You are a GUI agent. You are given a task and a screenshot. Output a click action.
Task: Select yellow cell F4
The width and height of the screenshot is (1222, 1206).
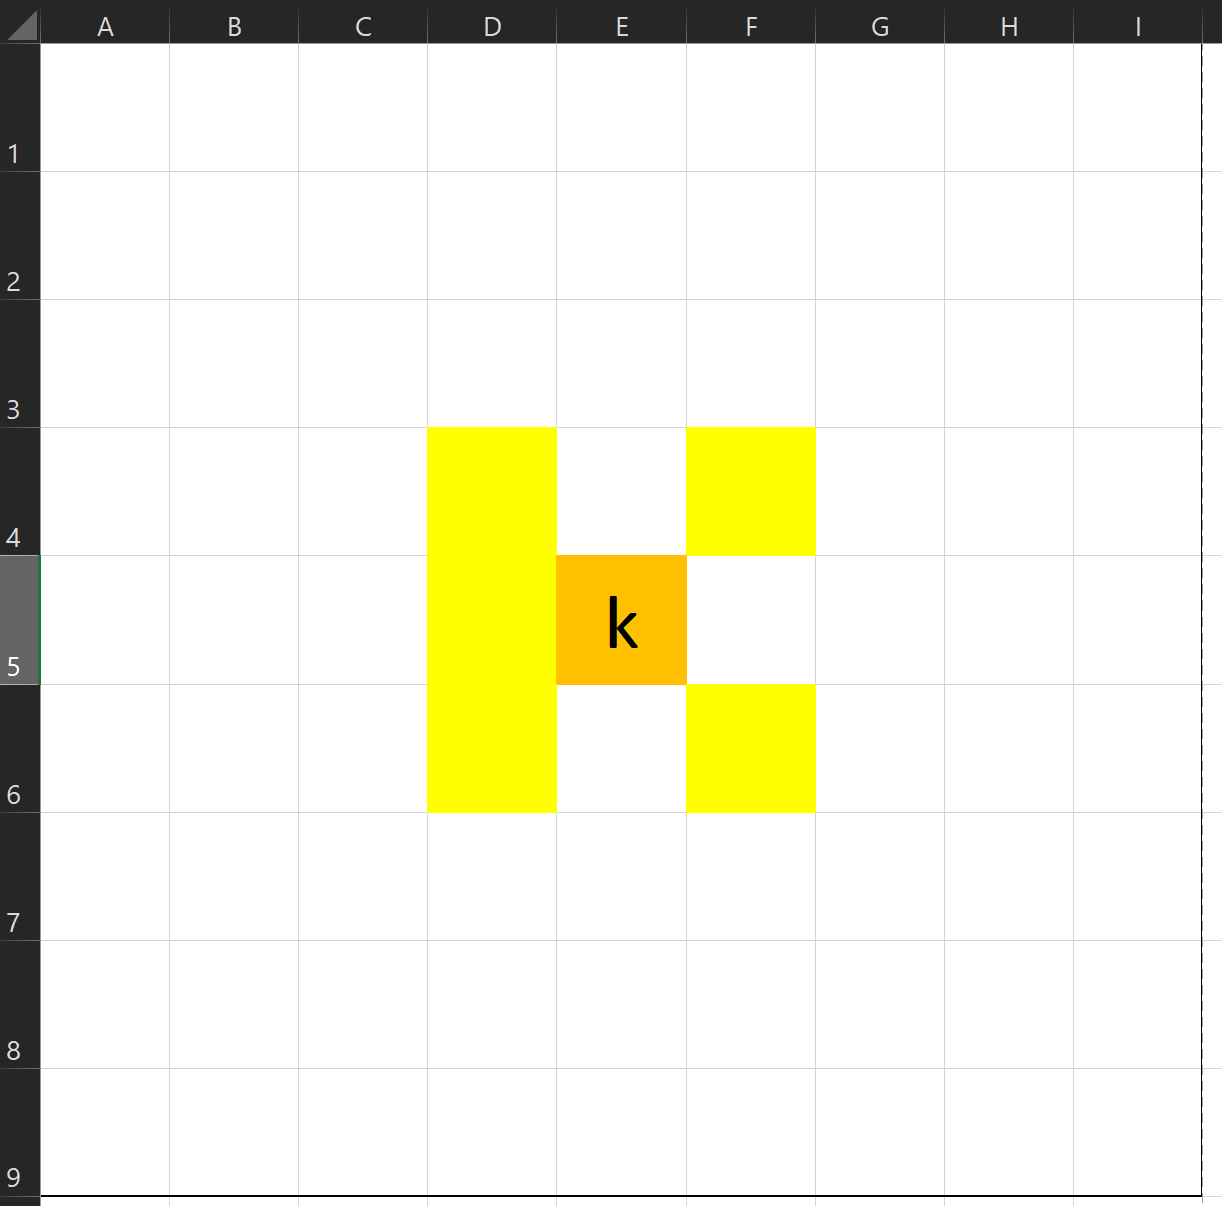click(750, 491)
